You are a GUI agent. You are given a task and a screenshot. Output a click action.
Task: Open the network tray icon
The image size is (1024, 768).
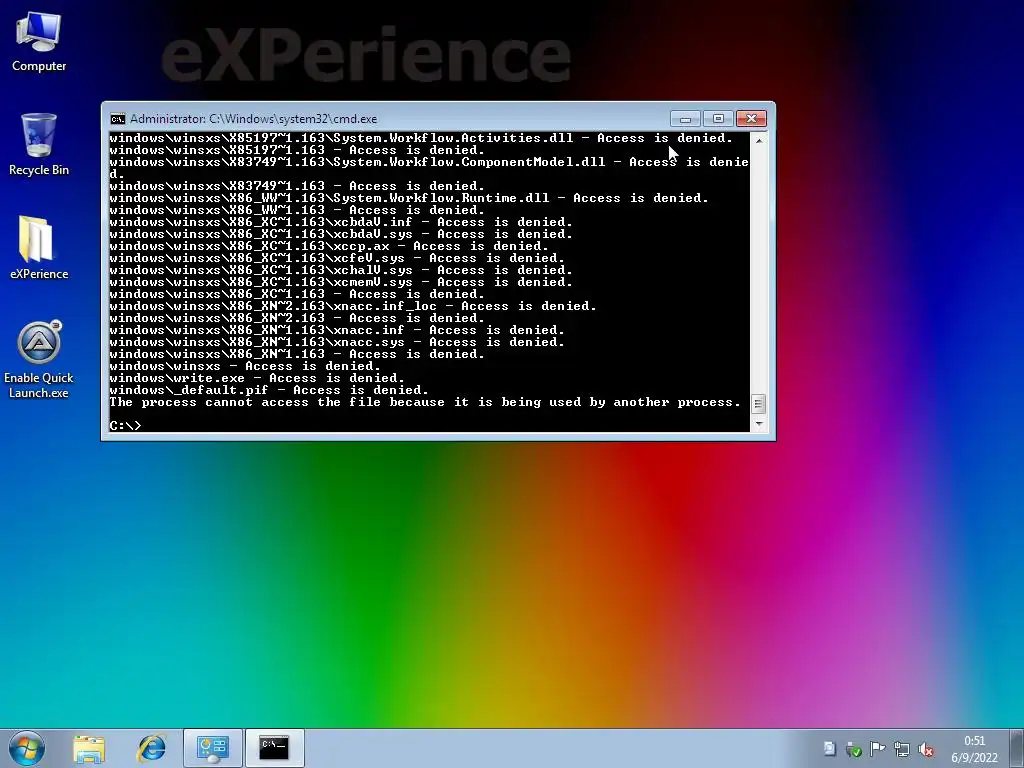point(902,749)
